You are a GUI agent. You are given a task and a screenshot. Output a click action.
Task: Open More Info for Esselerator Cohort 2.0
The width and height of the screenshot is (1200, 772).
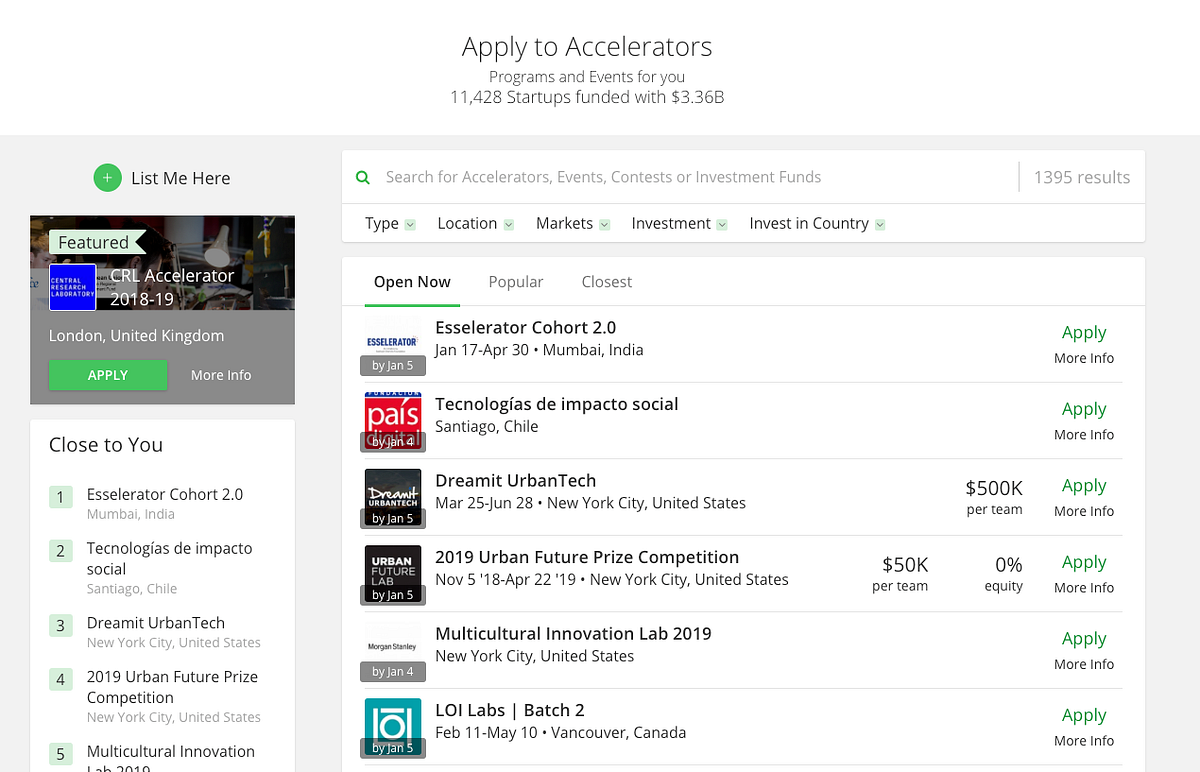click(1084, 358)
